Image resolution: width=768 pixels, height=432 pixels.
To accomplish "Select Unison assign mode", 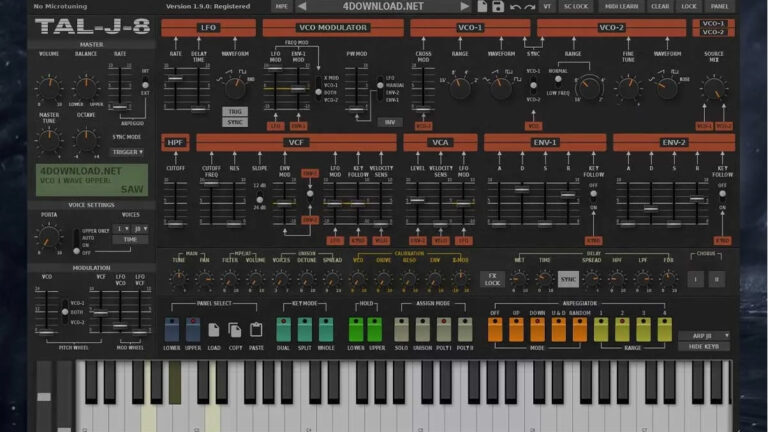I will tap(422, 329).
